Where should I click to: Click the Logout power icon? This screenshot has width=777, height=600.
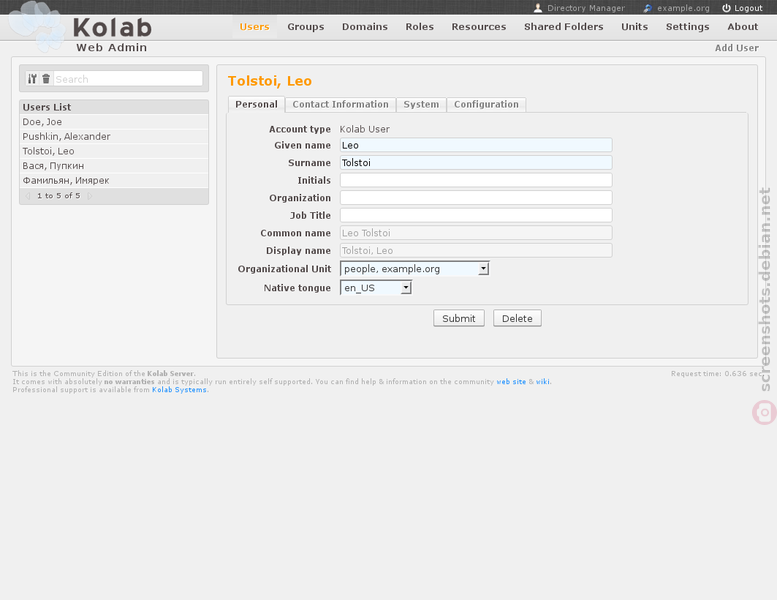(x=726, y=8)
